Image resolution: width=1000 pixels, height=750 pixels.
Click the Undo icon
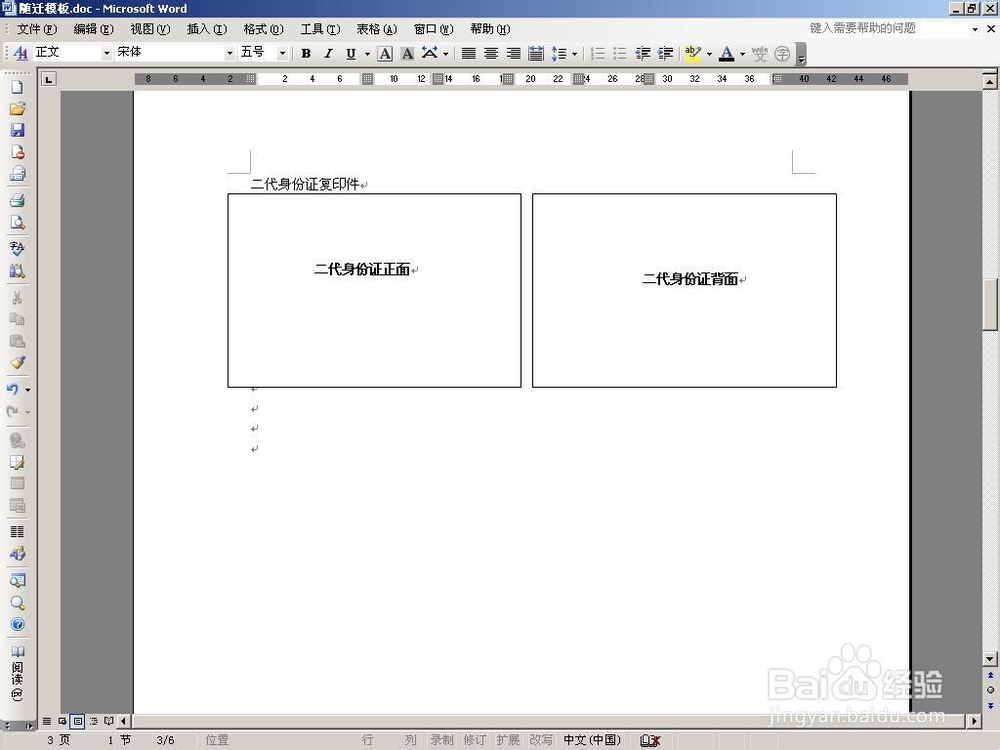coord(16,389)
